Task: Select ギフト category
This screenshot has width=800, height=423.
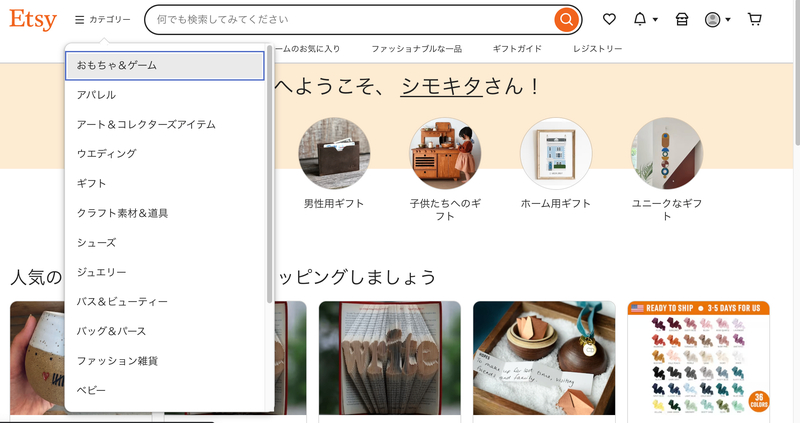Action: point(165,183)
